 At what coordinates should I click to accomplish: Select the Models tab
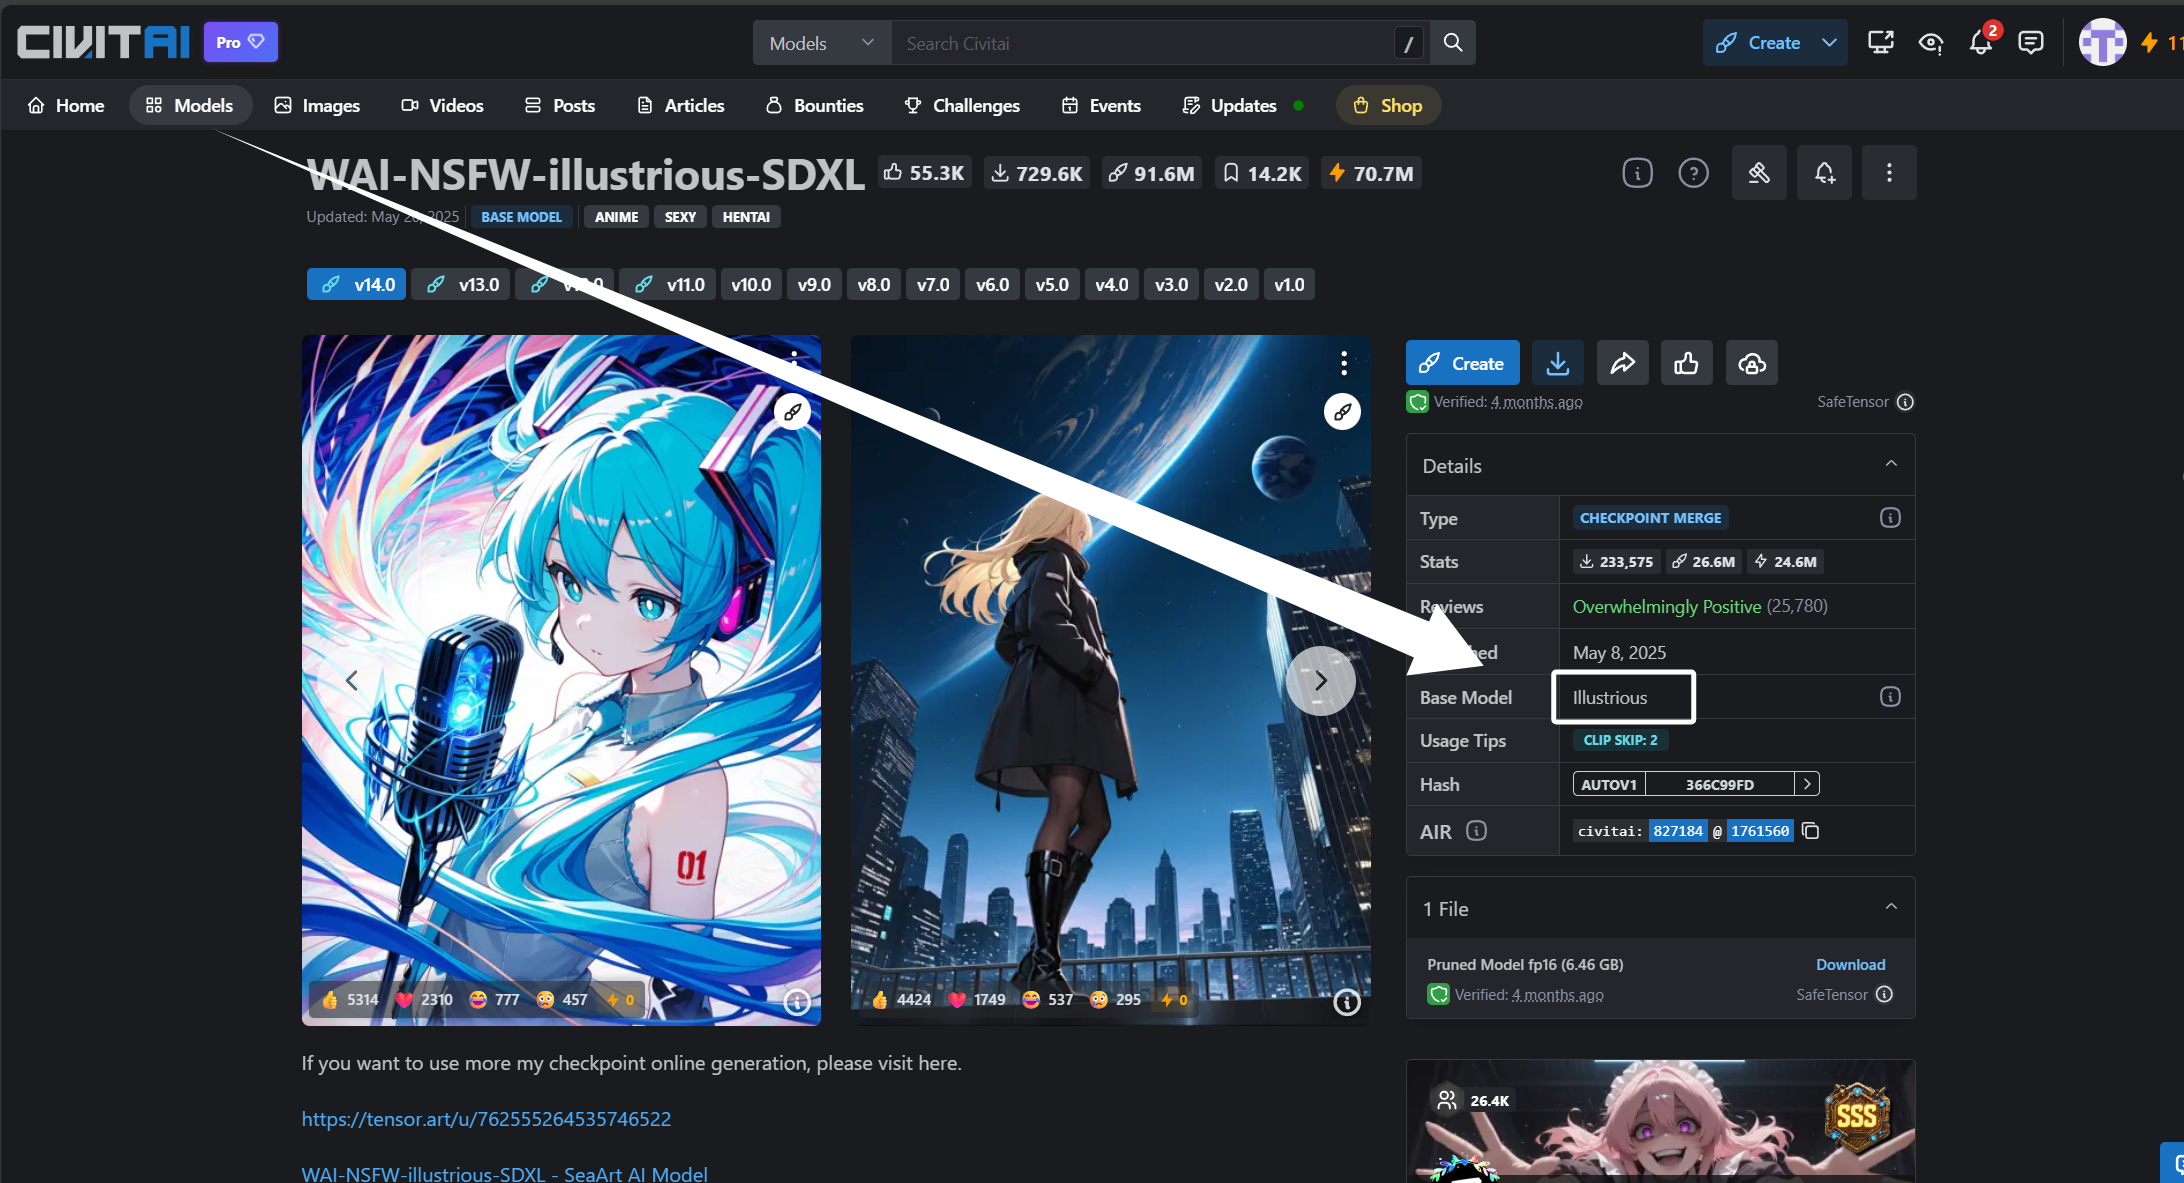[190, 105]
